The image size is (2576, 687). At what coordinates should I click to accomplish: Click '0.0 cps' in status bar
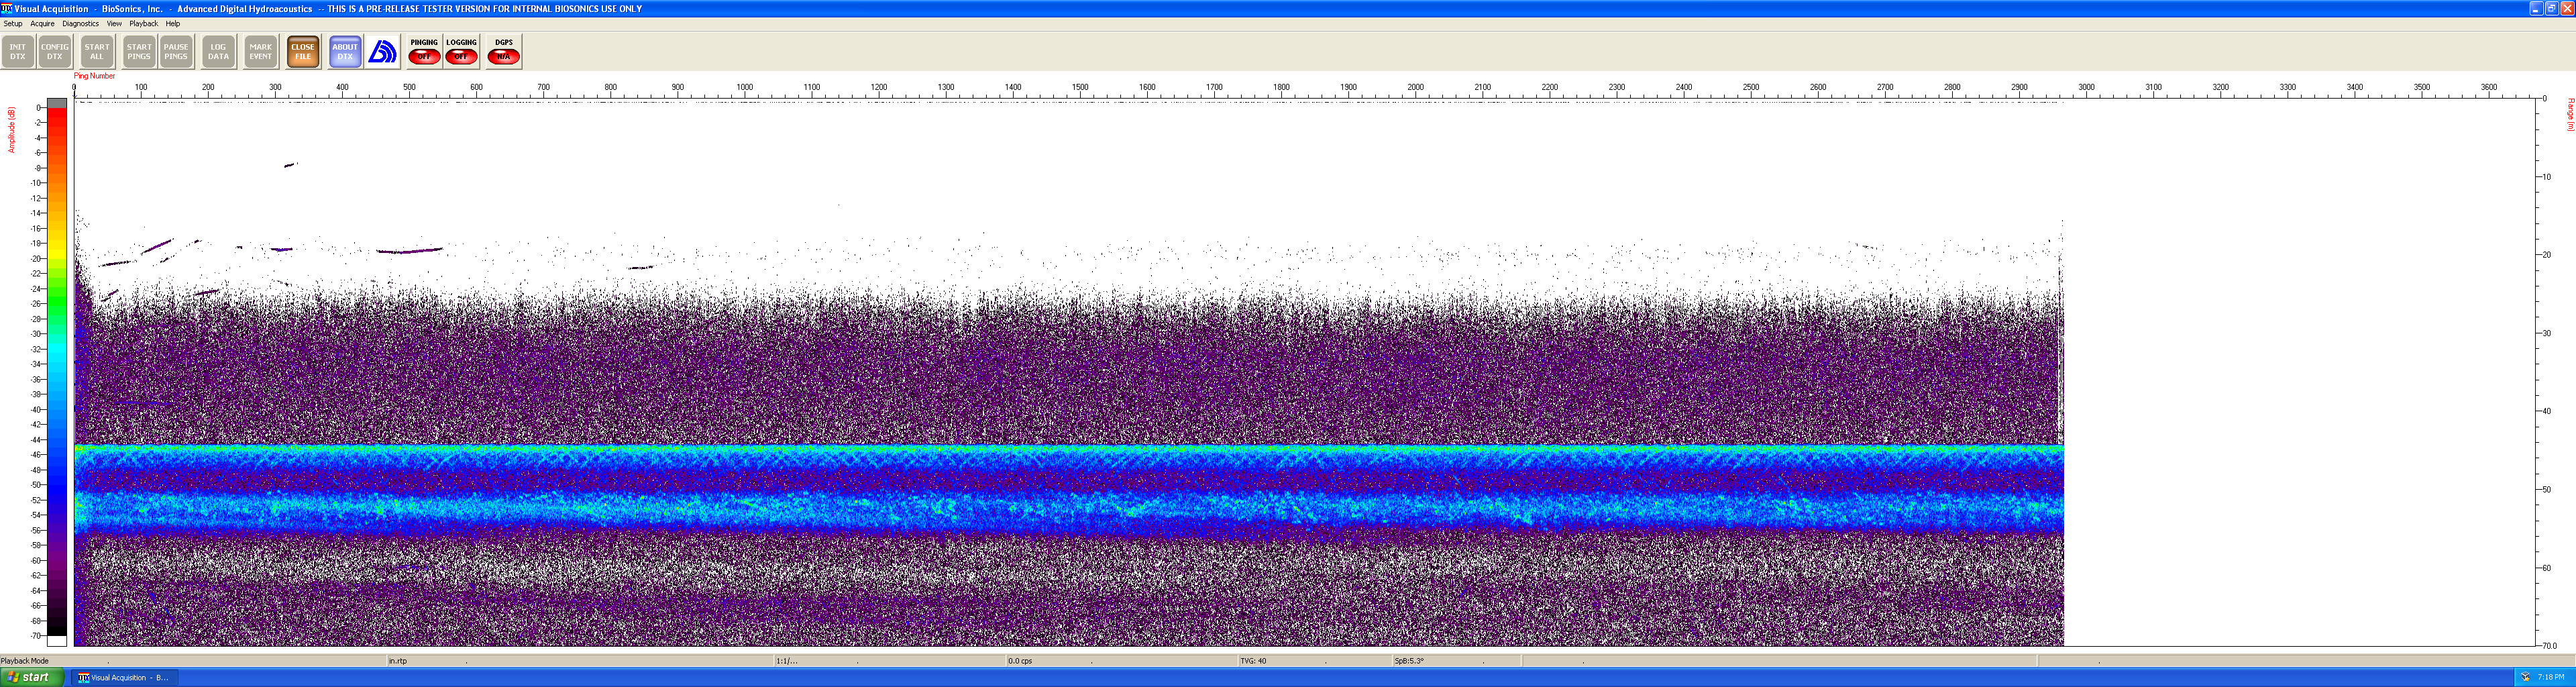click(x=1020, y=661)
